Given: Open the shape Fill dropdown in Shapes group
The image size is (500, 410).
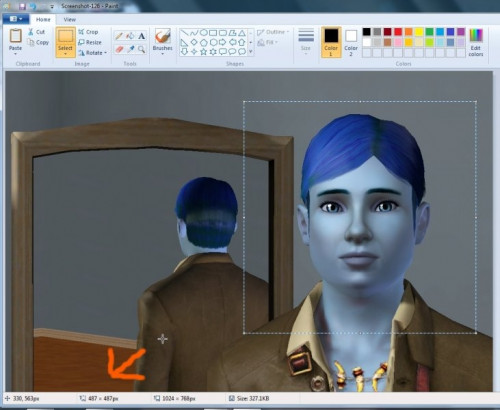Looking at the screenshot, I should pyautogui.click(x=268, y=42).
